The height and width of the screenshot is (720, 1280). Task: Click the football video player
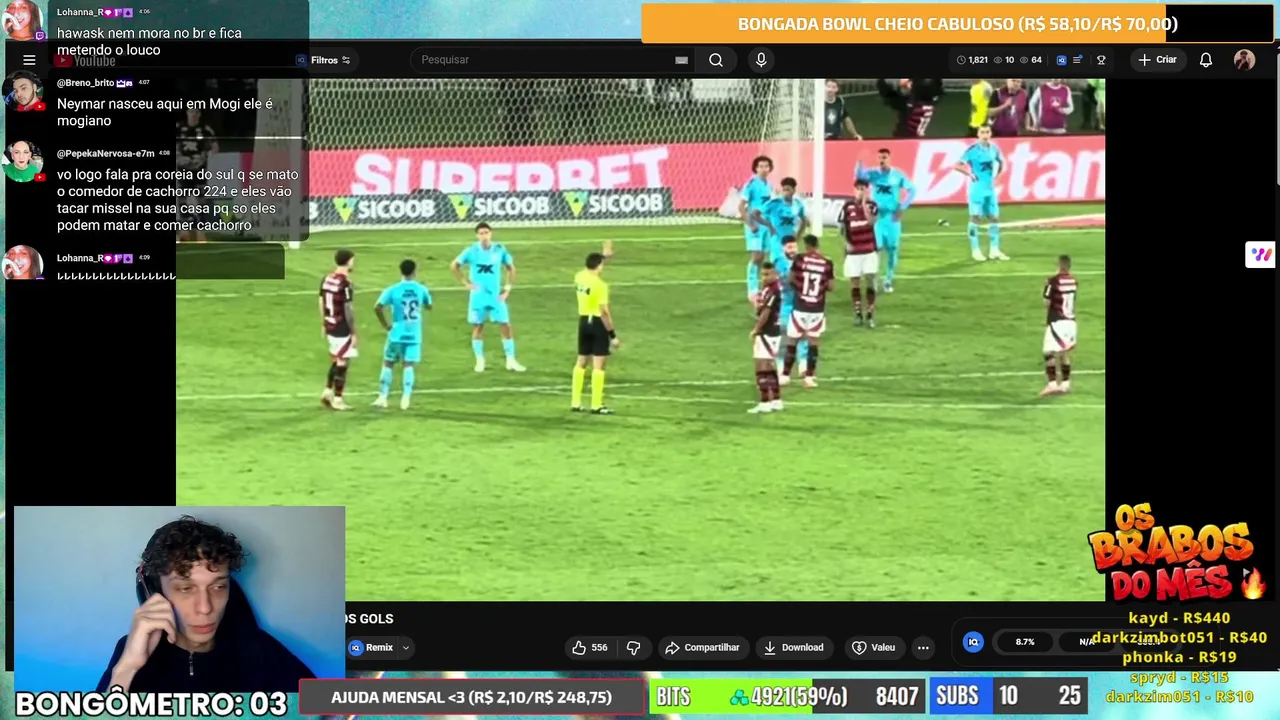pyautogui.click(x=640, y=340)
